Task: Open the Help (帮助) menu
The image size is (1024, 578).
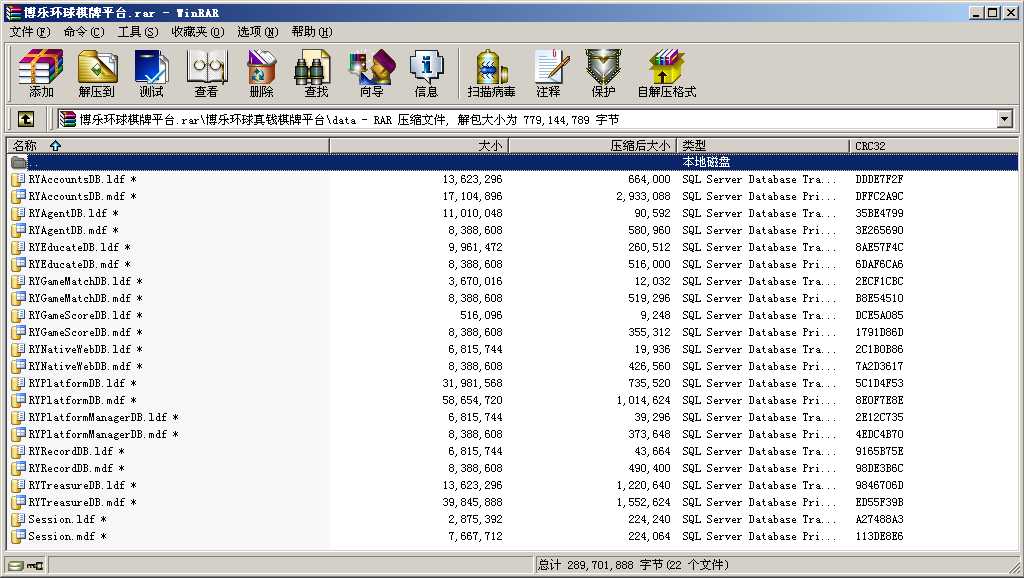Action: click(x=312, y=31)
